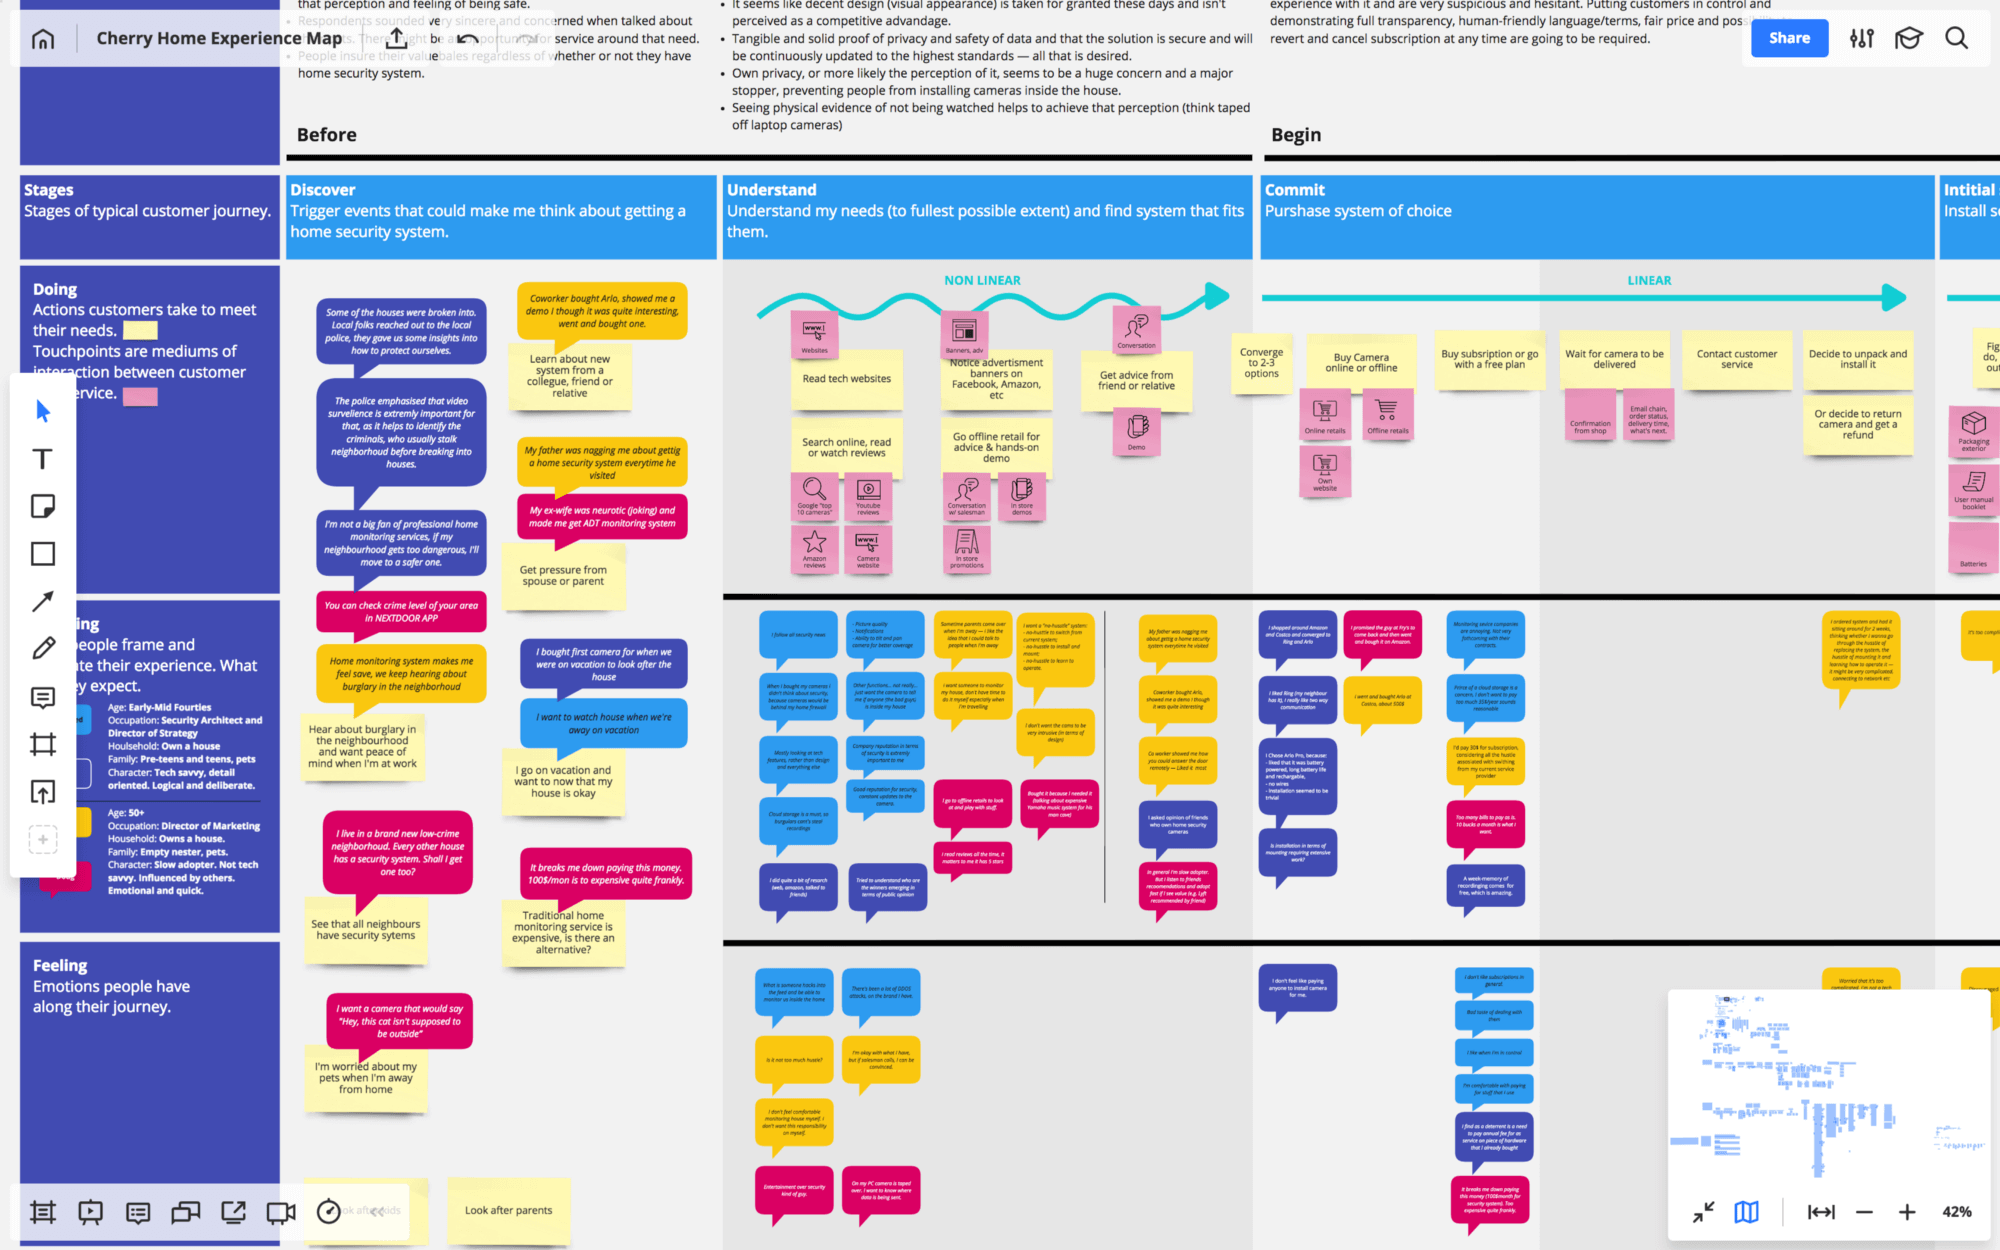Select the 'Banners, adv' pink icon card
Image resolution: width=2000 pixels, height=1250 pixels.
click(x=964, y=335)
